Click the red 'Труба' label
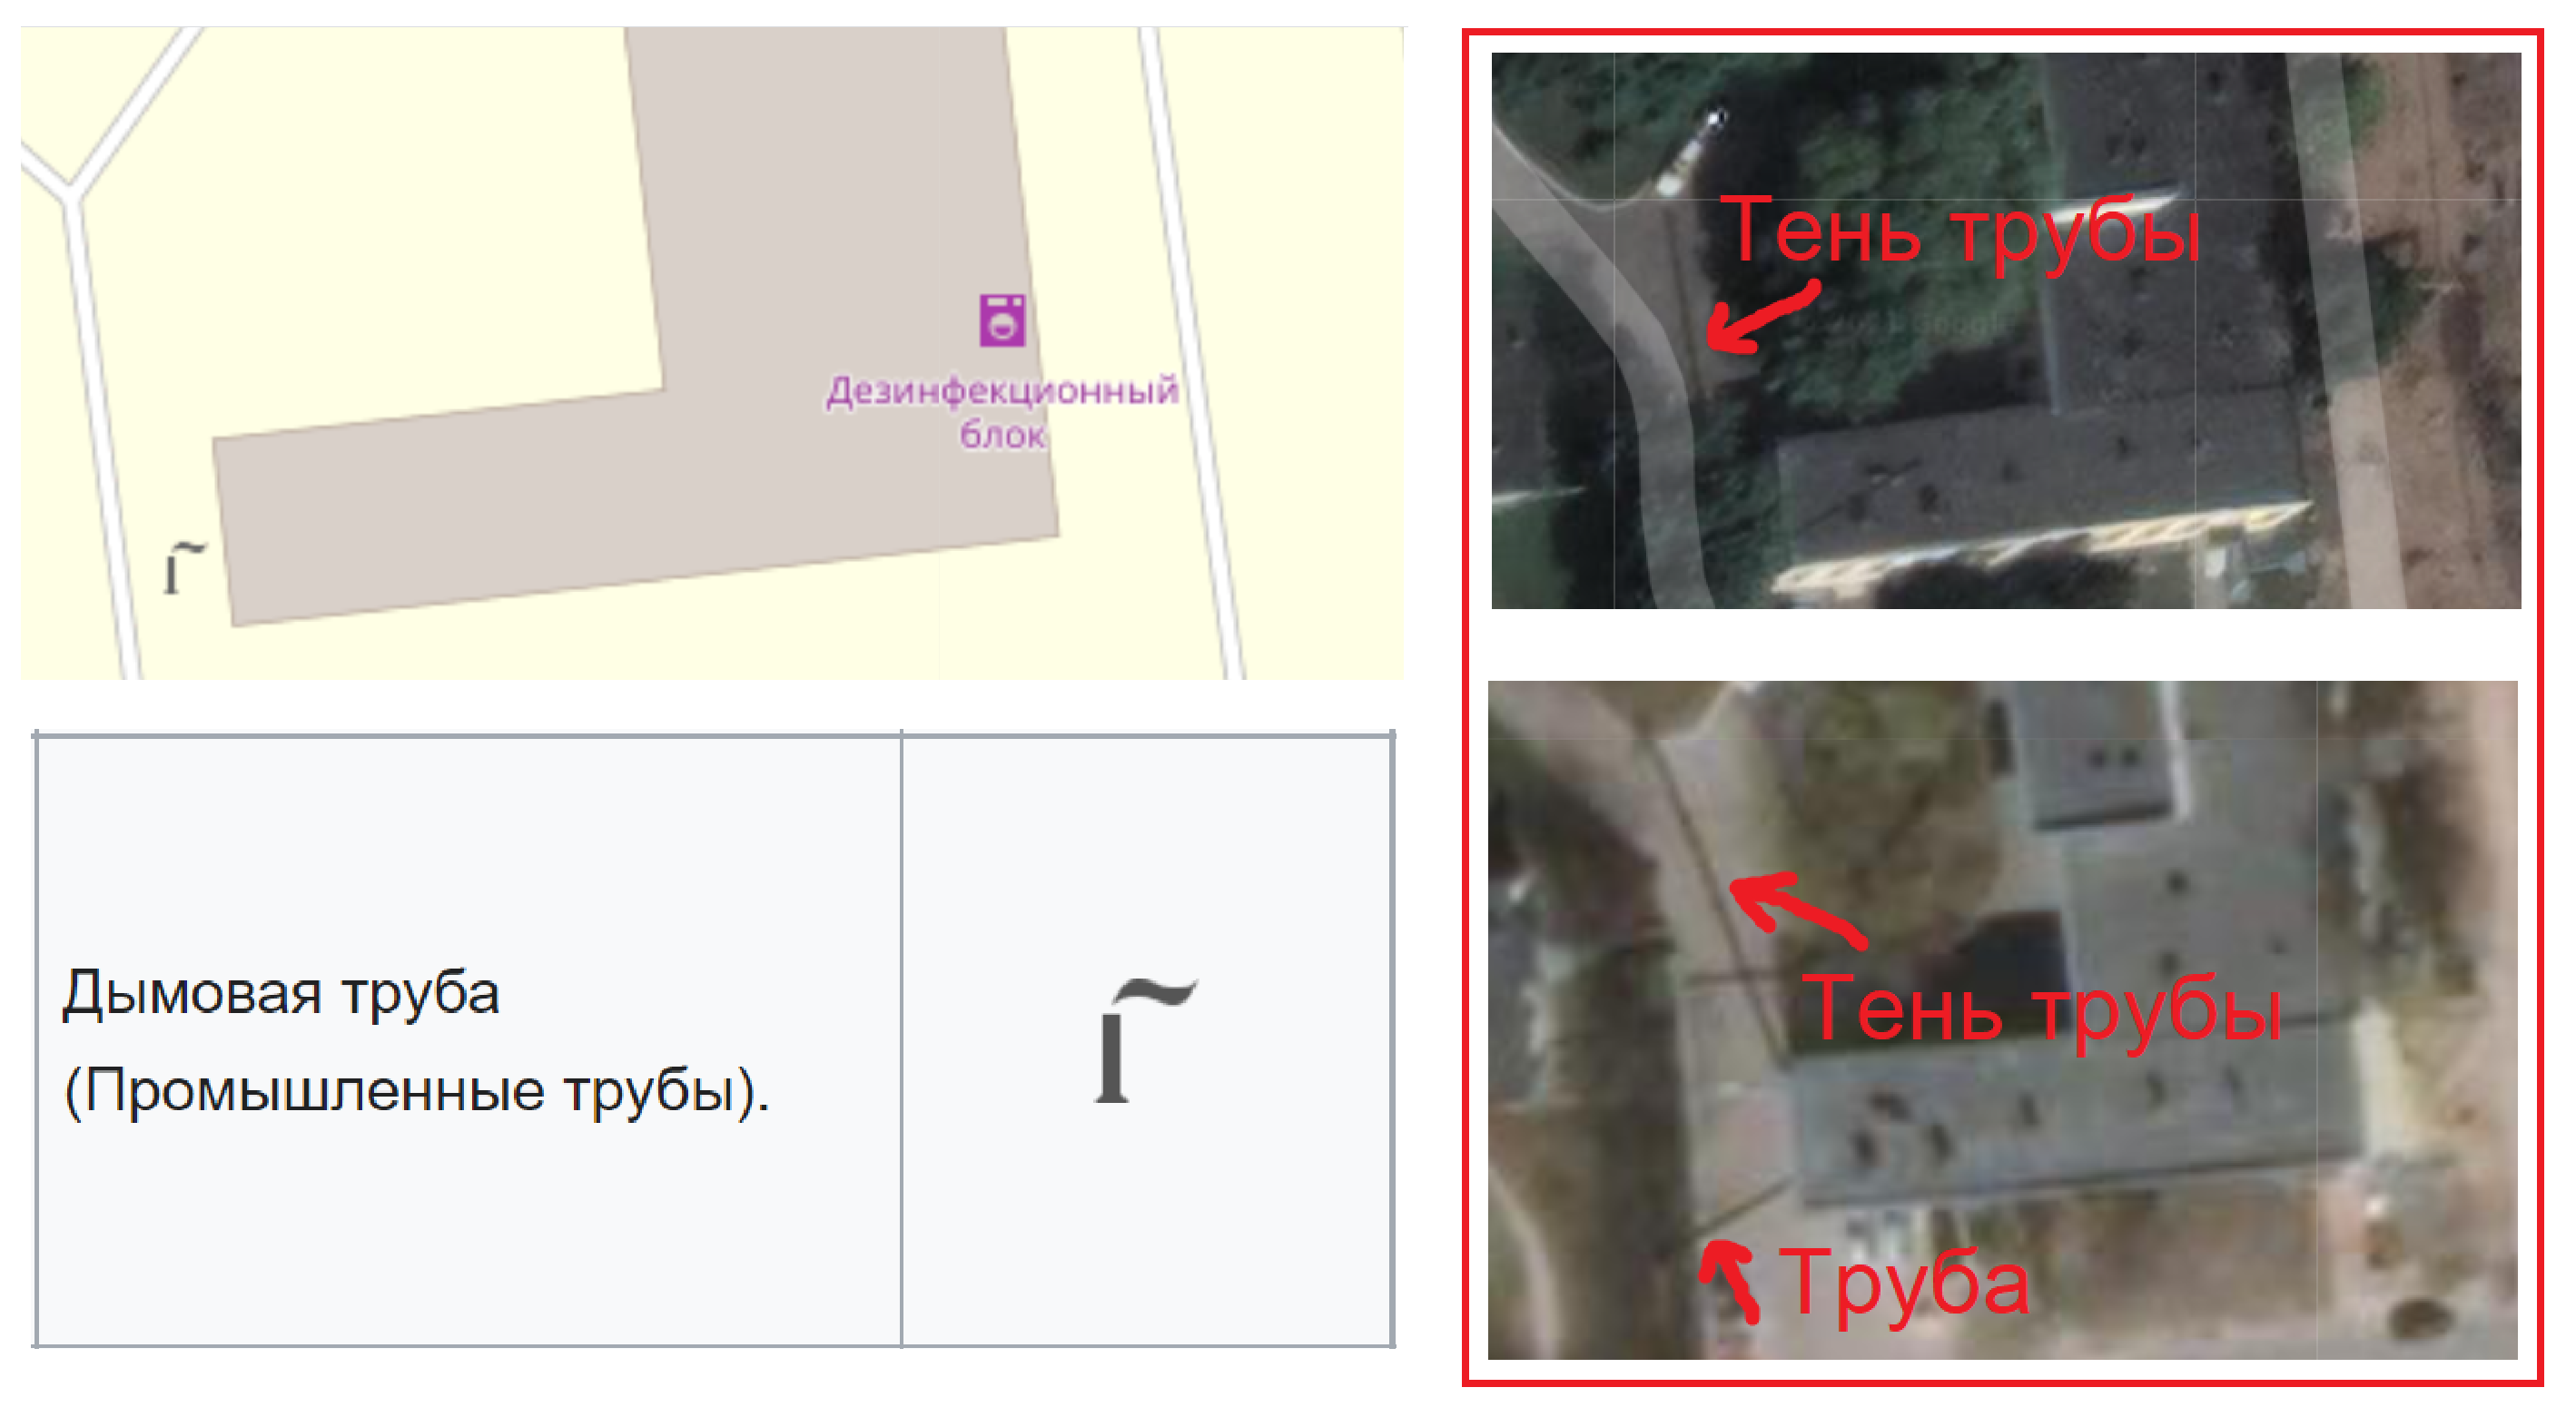 pyautogui.click(x=1905, y=1283)
